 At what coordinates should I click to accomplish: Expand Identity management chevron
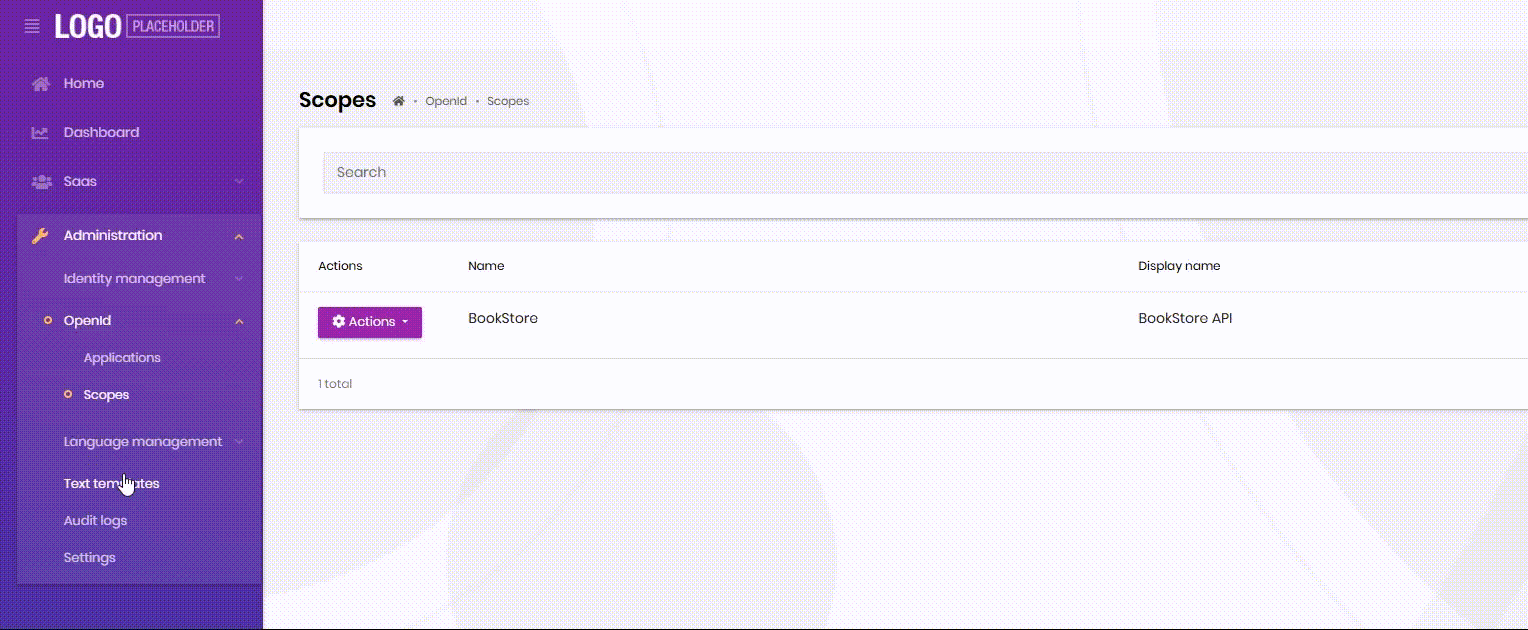coord(239,279)
